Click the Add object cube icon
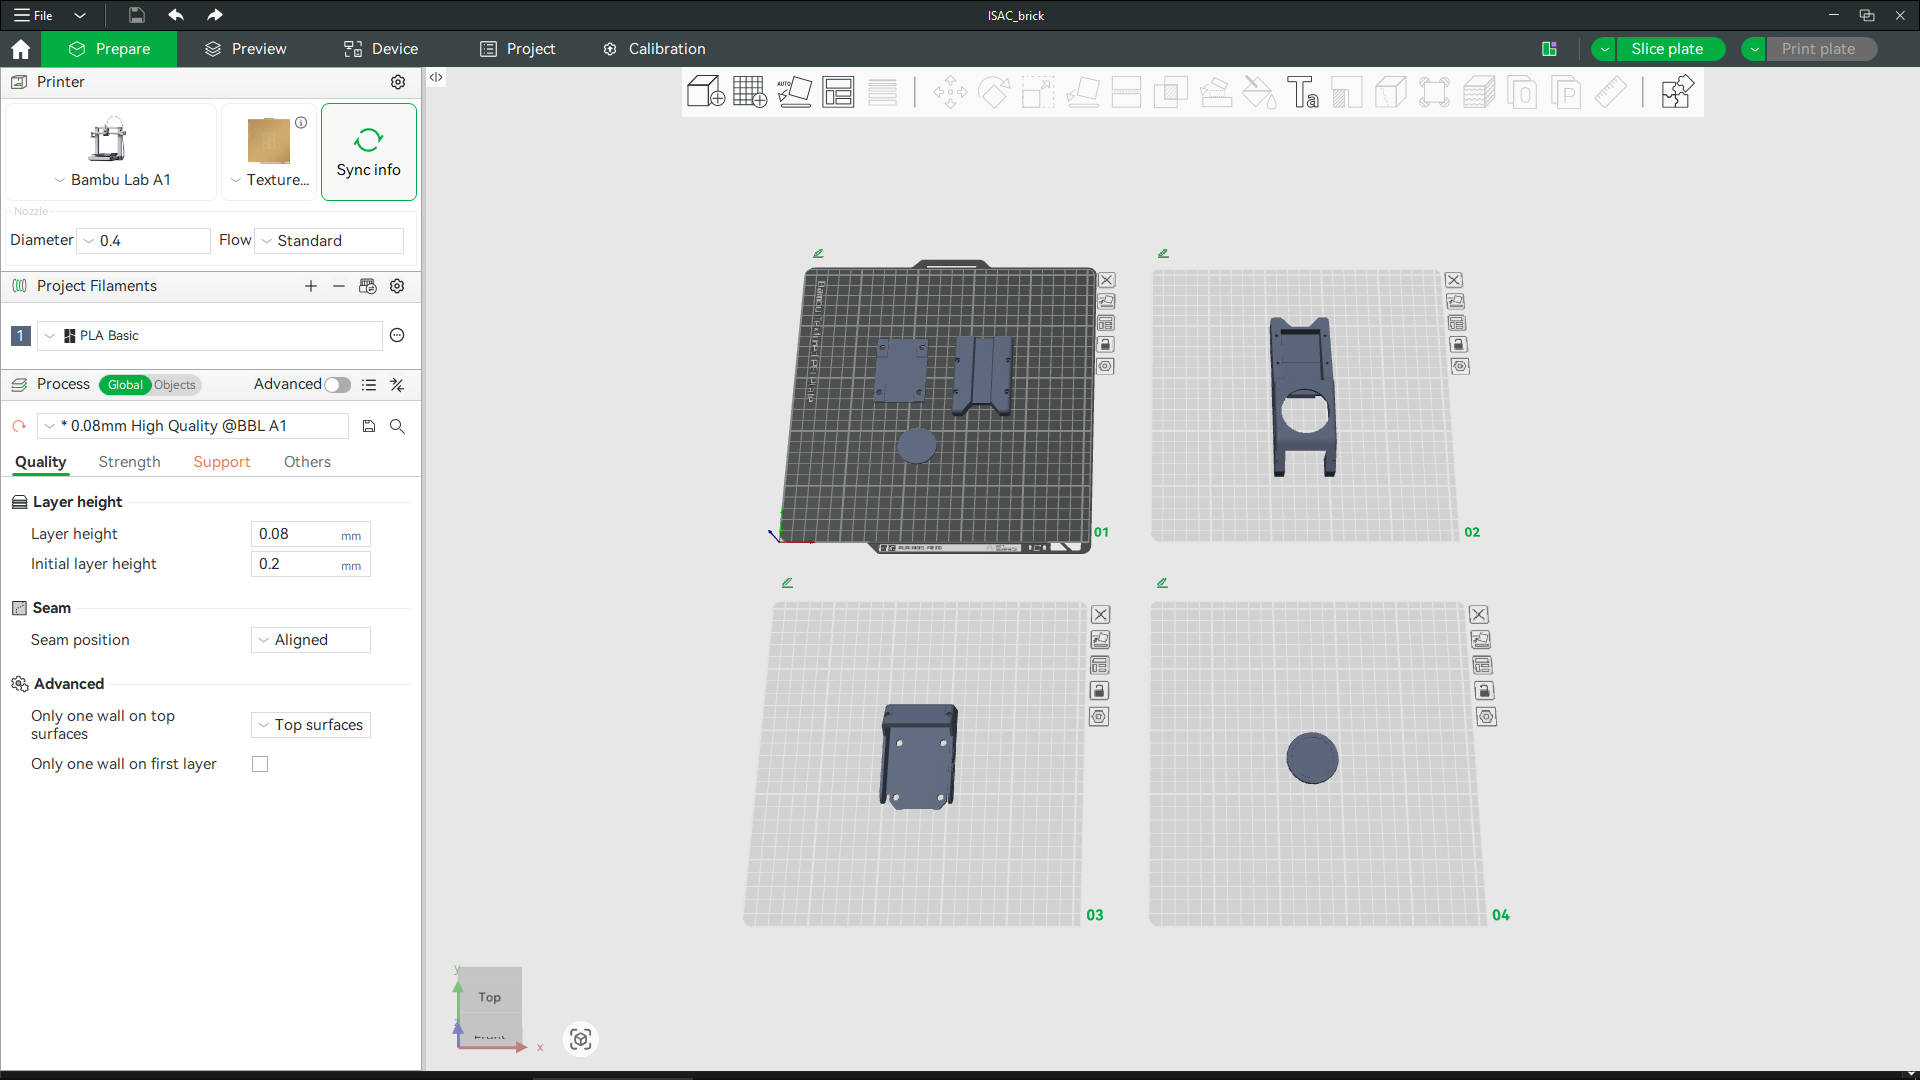 (705, 92)
